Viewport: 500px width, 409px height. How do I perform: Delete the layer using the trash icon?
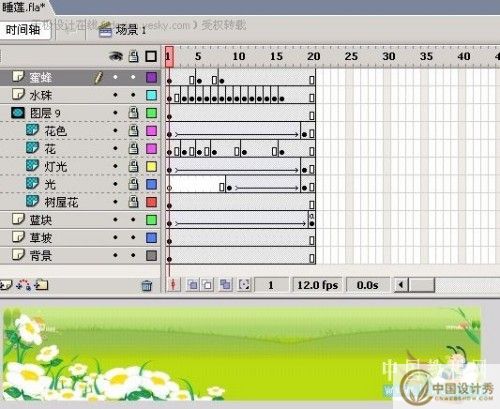(147, 285)
